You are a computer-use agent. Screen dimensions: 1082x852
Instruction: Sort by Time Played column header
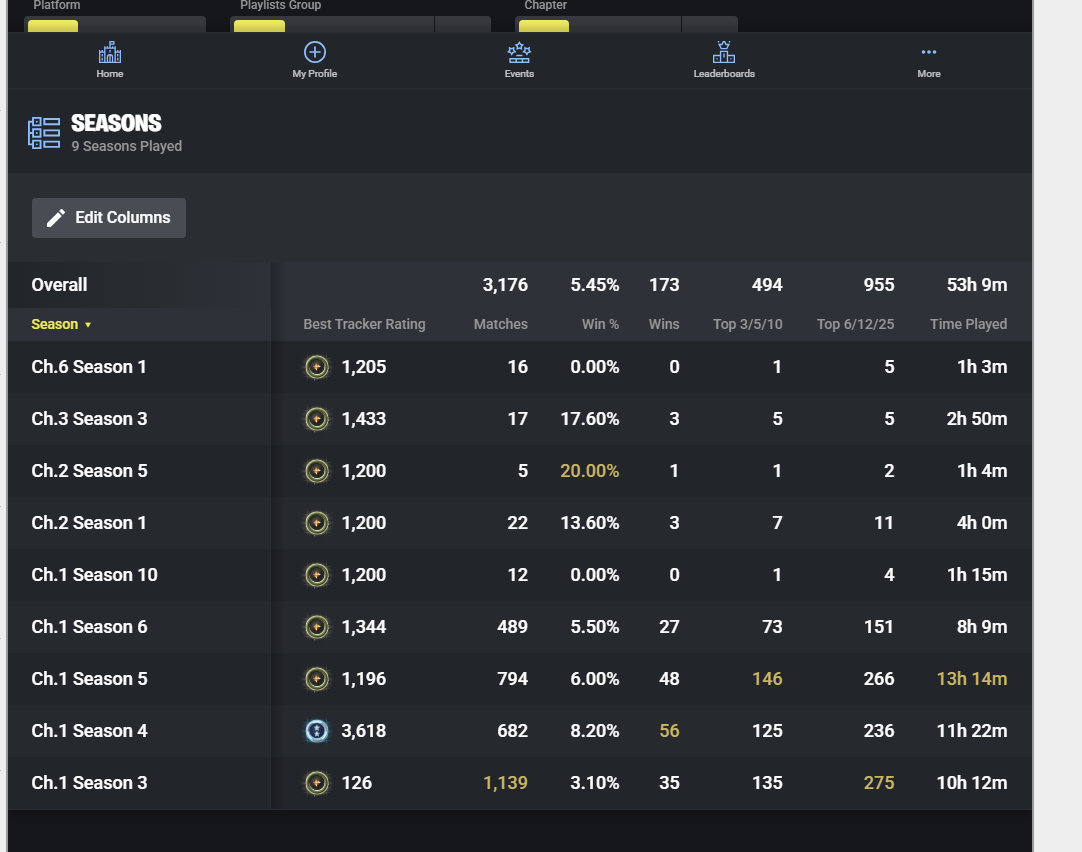(968, 324)
